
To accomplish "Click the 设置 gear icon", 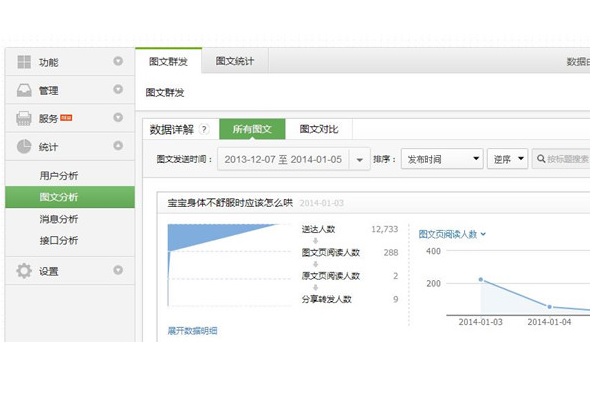I will pos(24,271).
